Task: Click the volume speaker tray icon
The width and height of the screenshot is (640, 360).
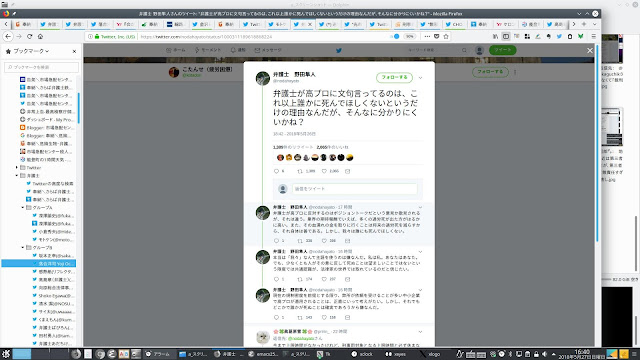Action: coord(544,354)
